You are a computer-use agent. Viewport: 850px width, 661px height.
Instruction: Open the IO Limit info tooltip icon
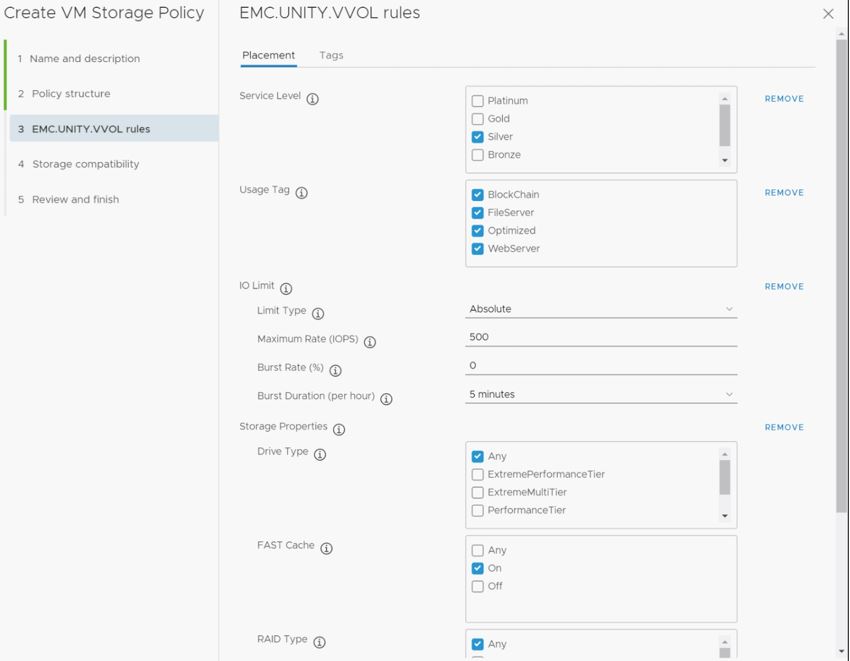286,288
